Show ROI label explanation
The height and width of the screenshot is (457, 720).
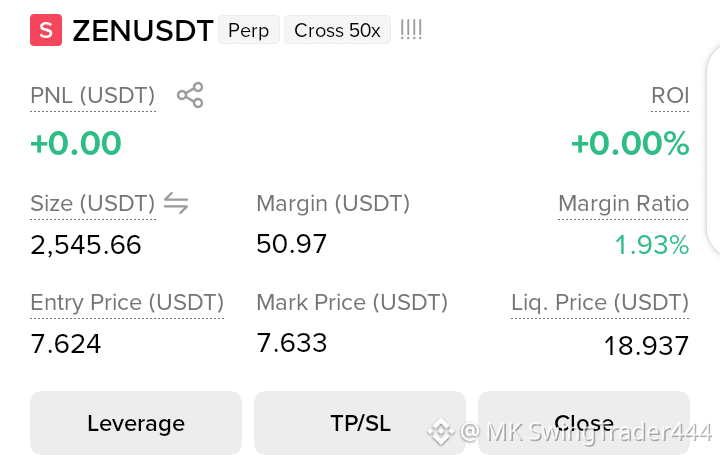click(x=670, y=96)
